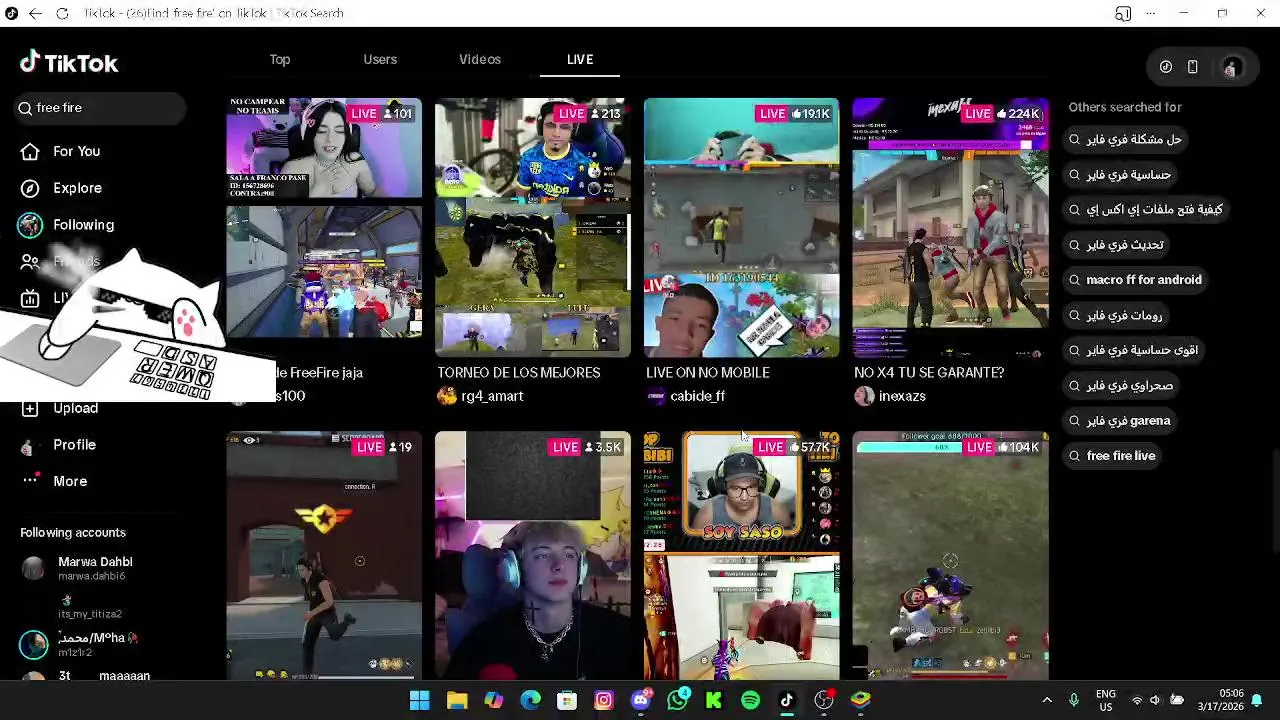Open Discord from the taskbar
Image resolution: width=1280 pixels, height=720 pixels.
(x=641, y=700)
